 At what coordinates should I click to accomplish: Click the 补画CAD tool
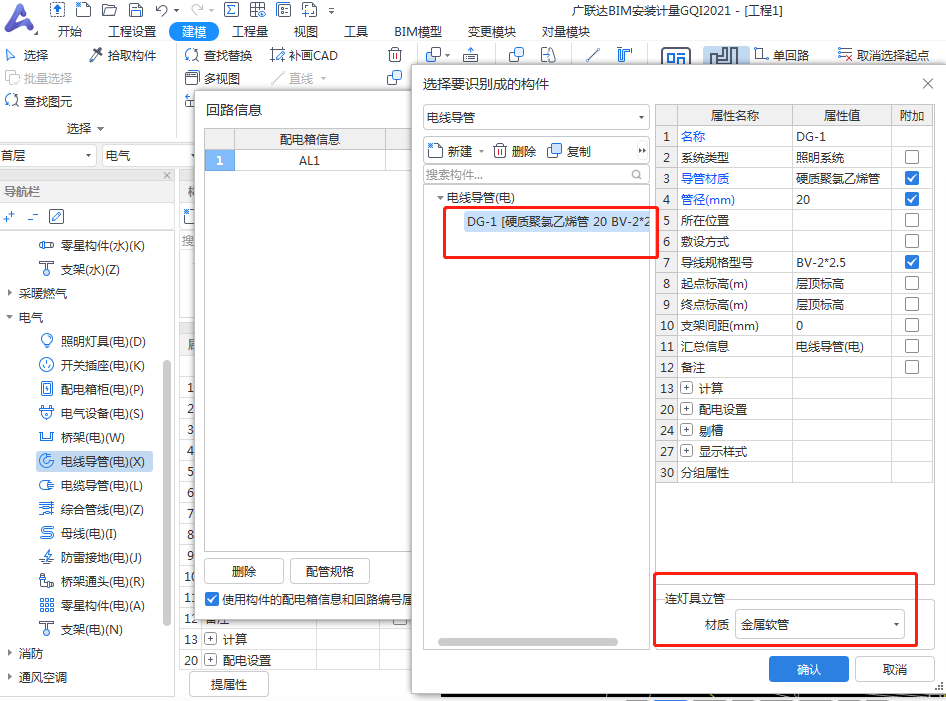(x=304, y=56)
